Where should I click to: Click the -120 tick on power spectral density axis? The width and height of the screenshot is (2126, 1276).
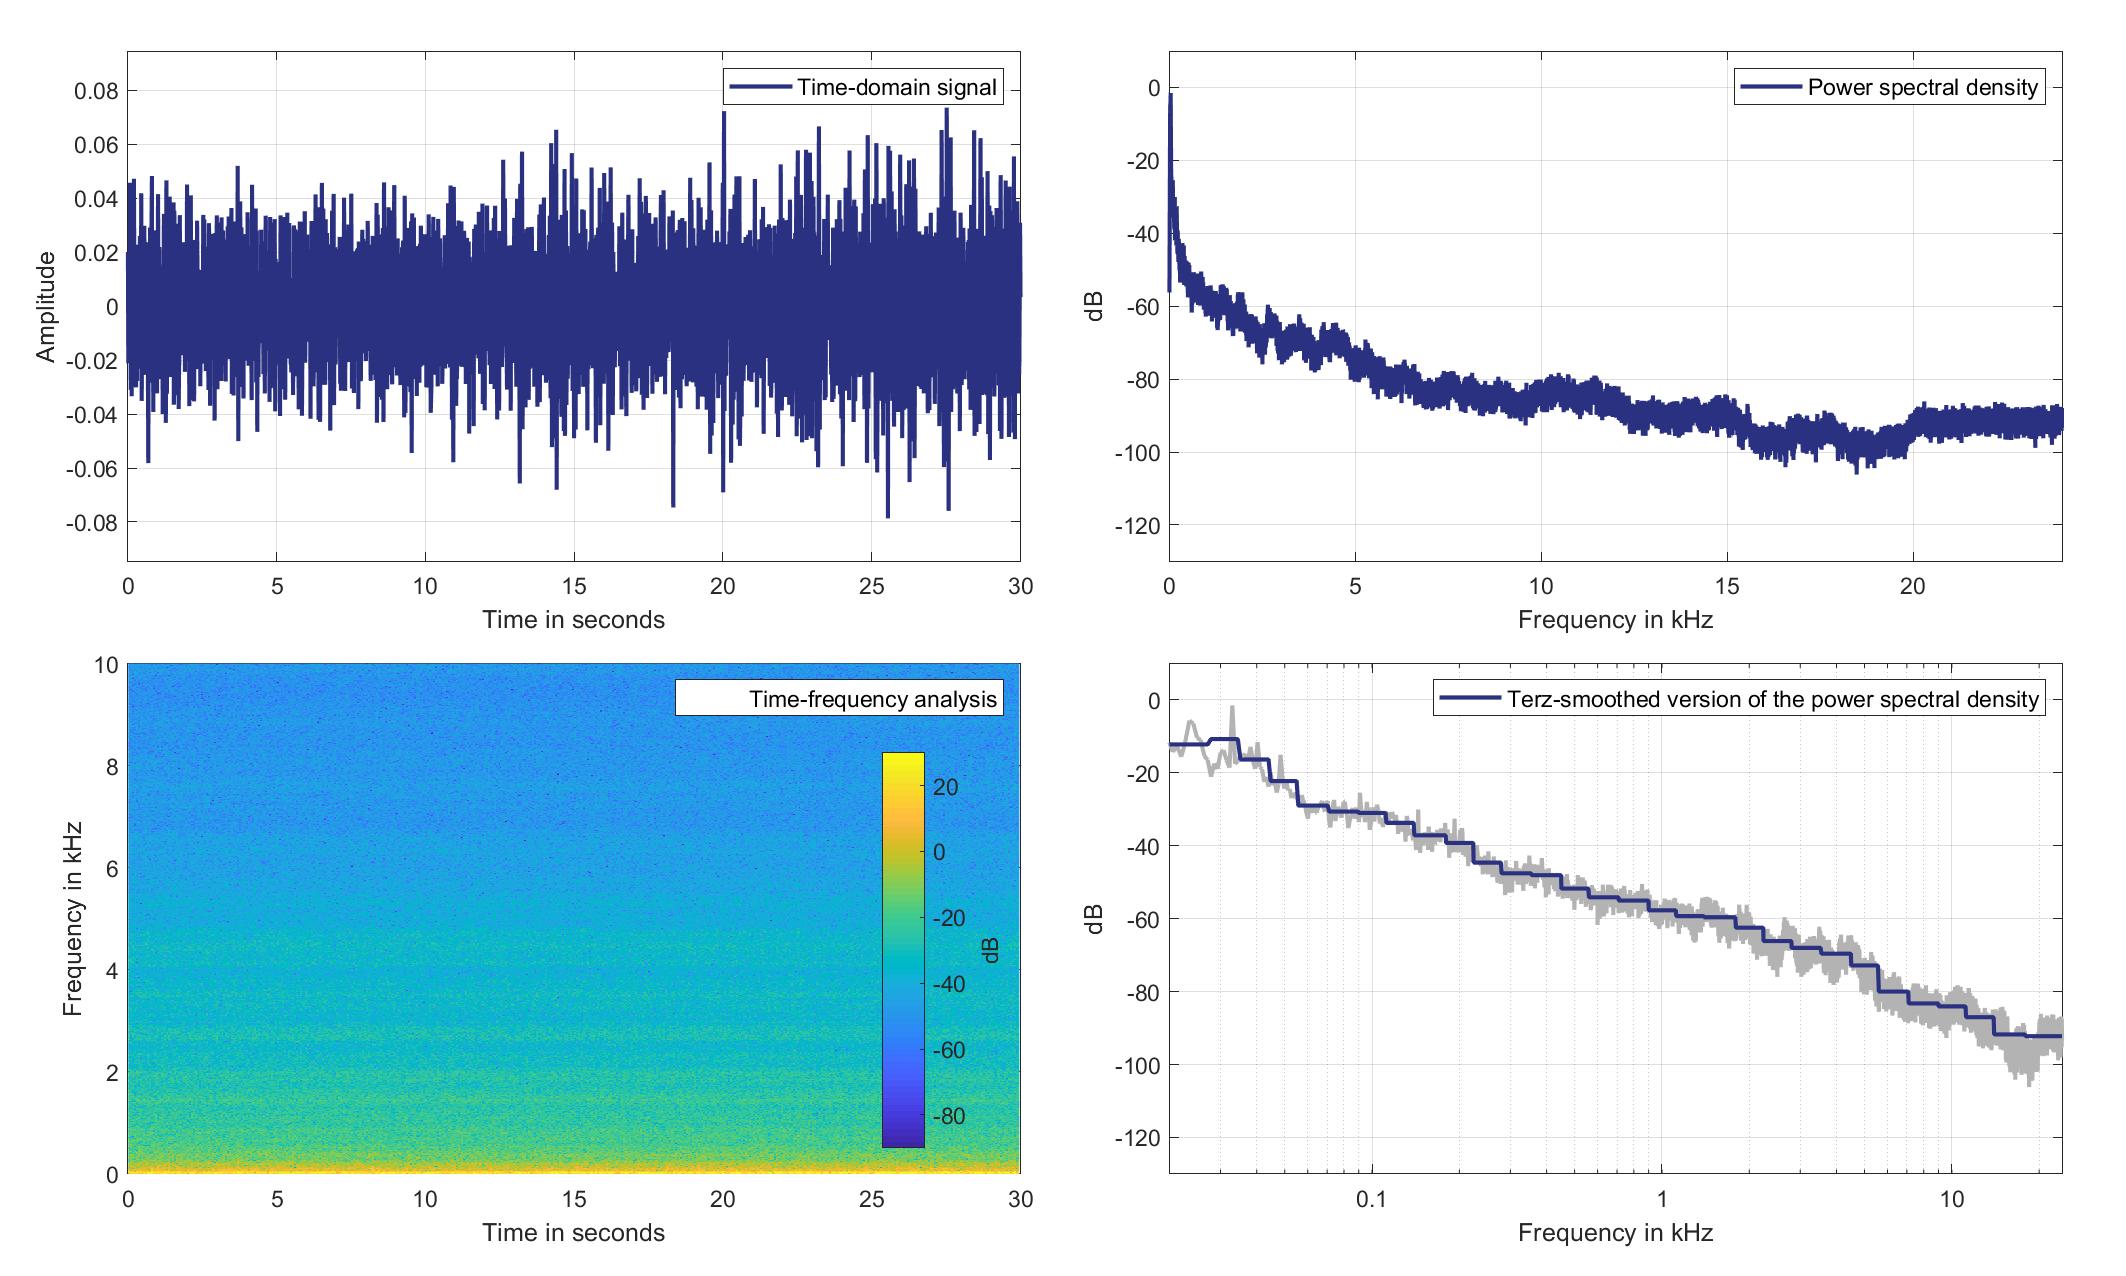click(x=1136, y=525)
